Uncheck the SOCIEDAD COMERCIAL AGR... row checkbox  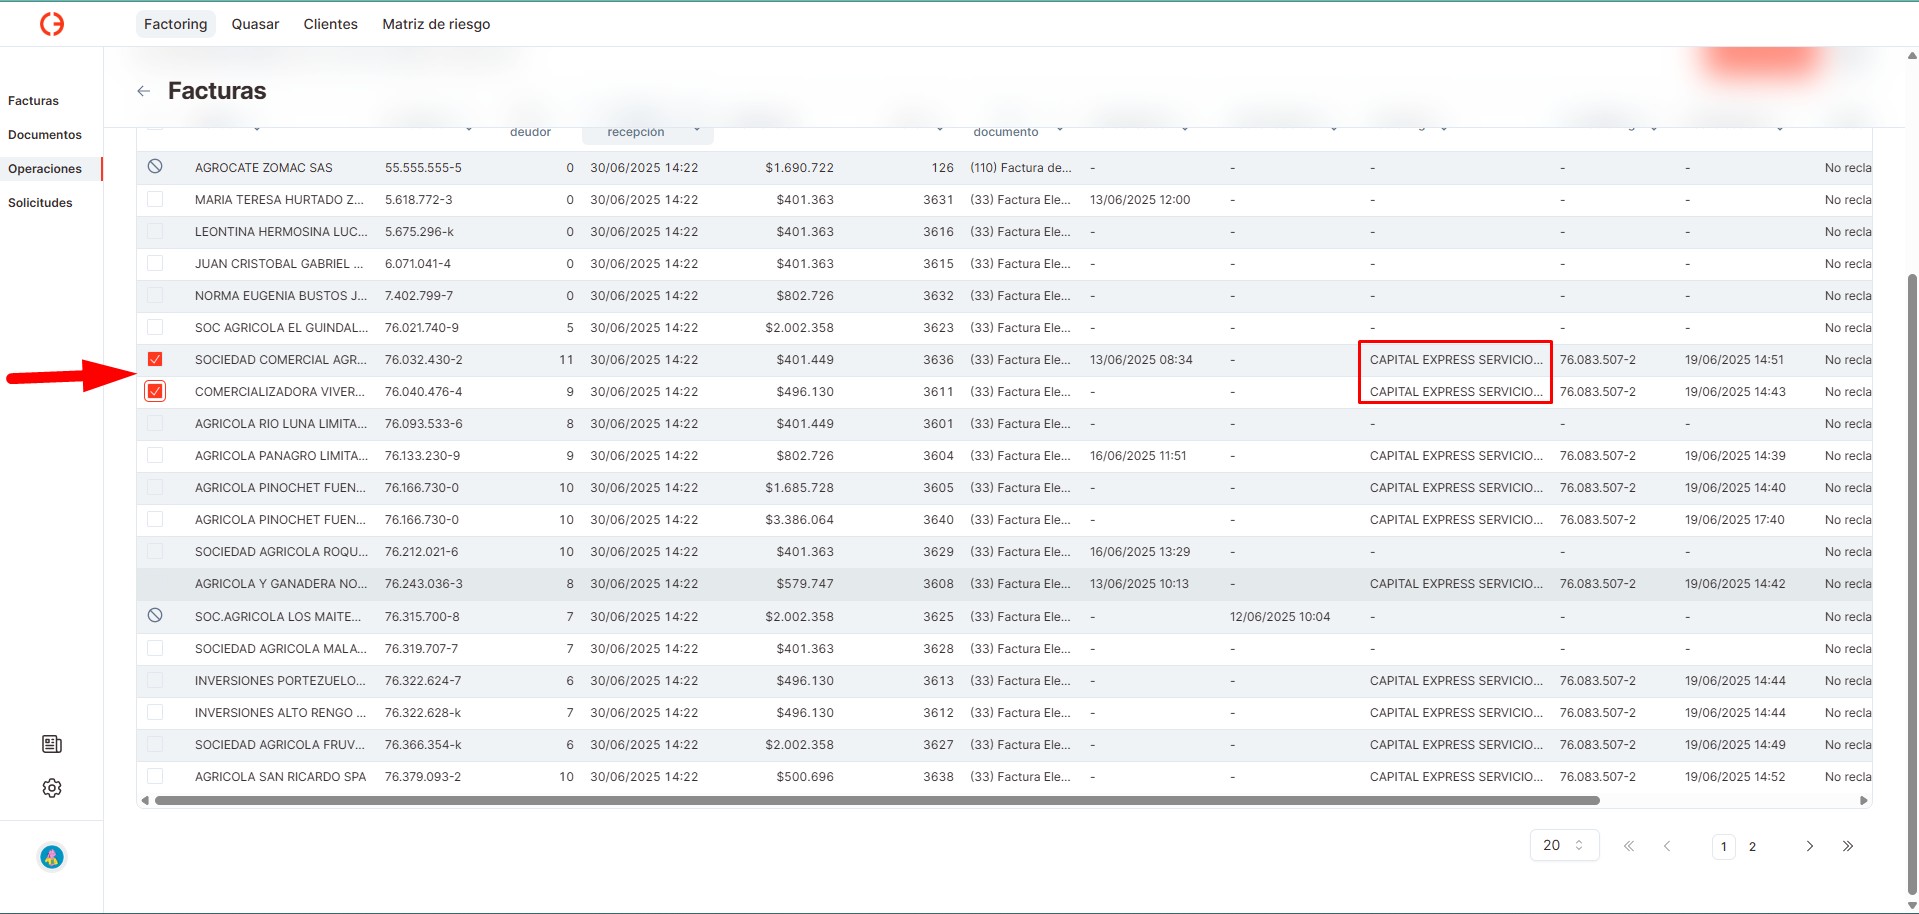tap(155, 359)
